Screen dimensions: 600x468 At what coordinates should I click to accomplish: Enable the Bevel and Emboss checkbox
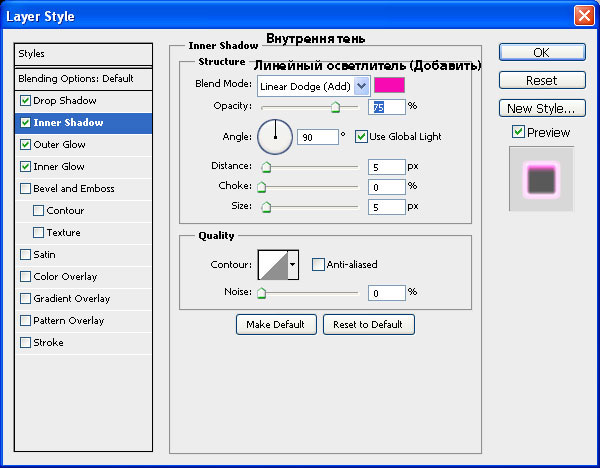click(25, 189)
